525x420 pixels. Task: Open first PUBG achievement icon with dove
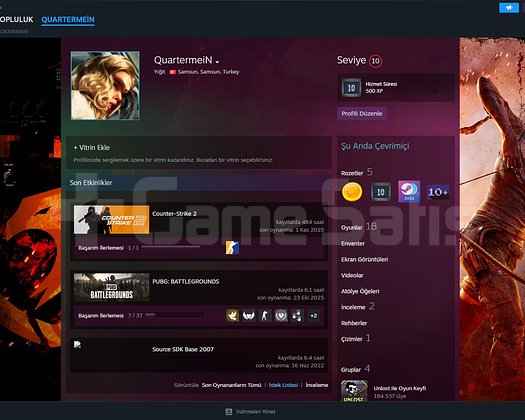[232, 316]
